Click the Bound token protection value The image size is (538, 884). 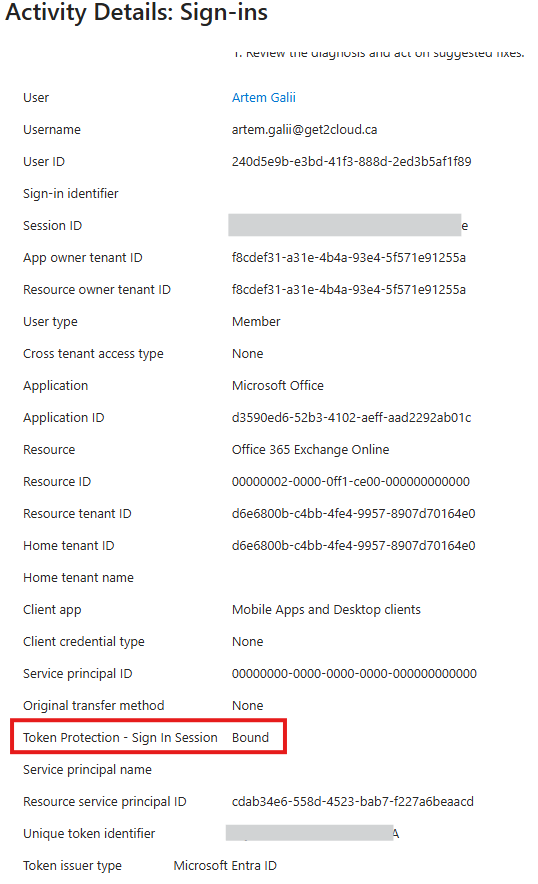click(x=250, y=738)
